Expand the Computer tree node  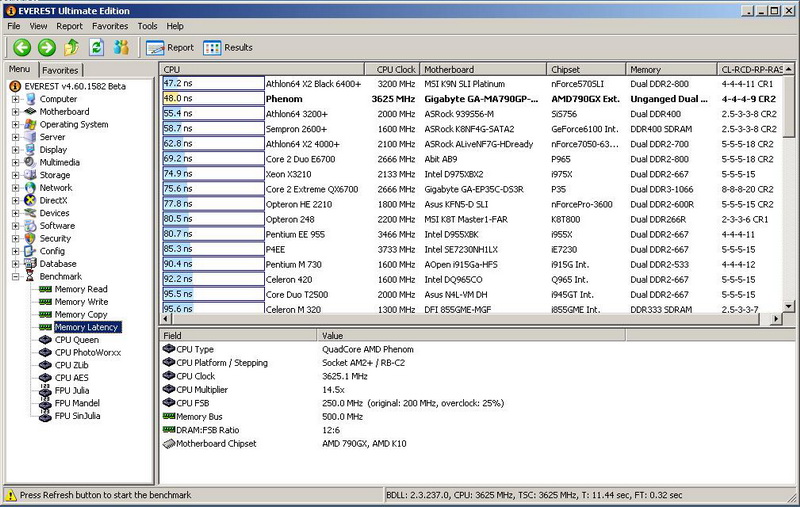click(x=15, y=99)
